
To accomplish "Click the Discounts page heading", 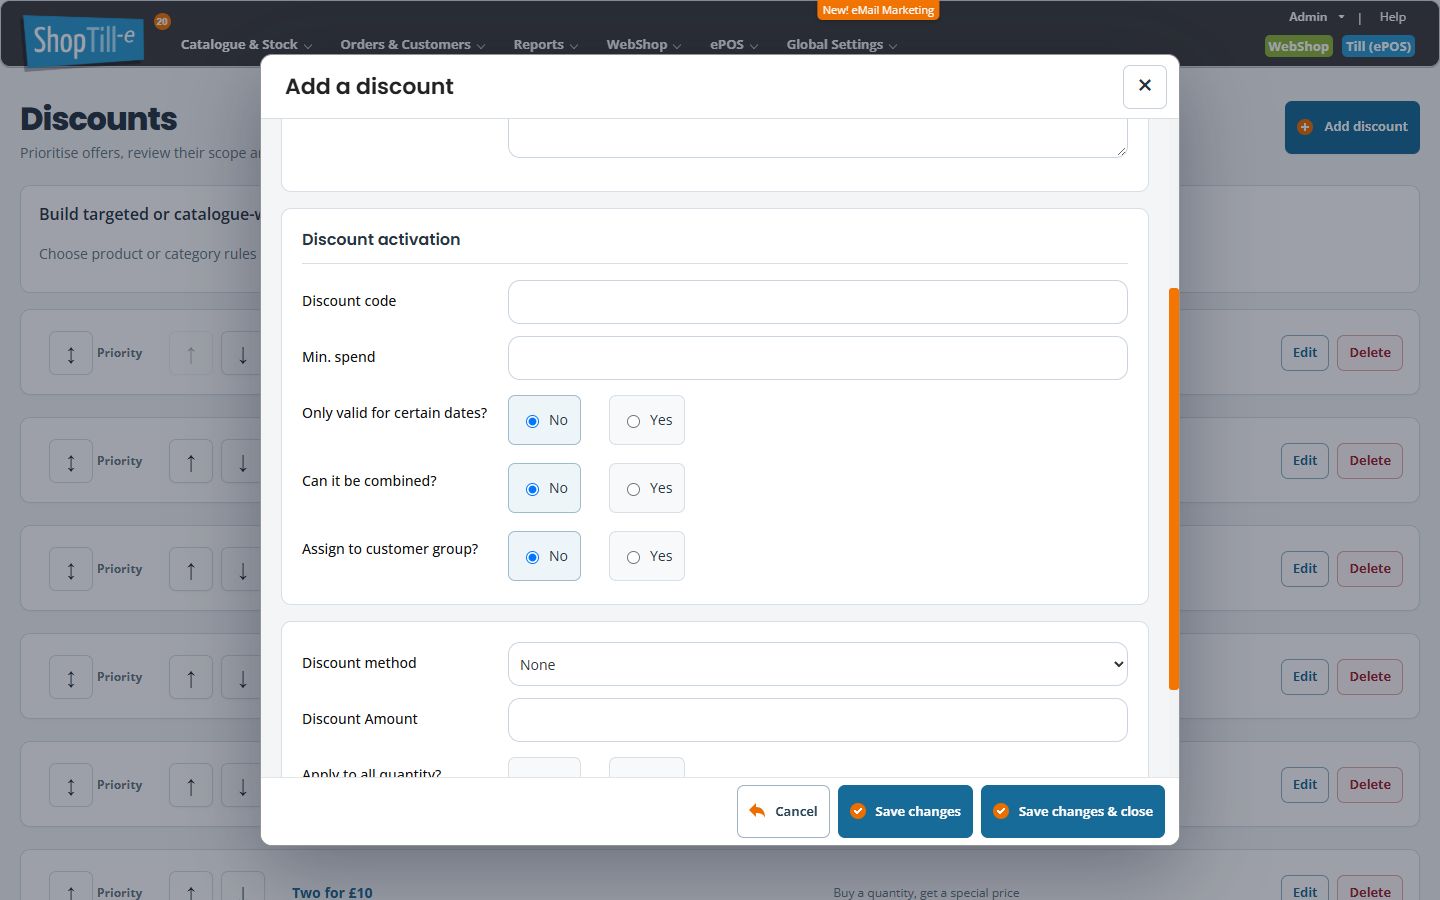I will (x=99, y=119).
